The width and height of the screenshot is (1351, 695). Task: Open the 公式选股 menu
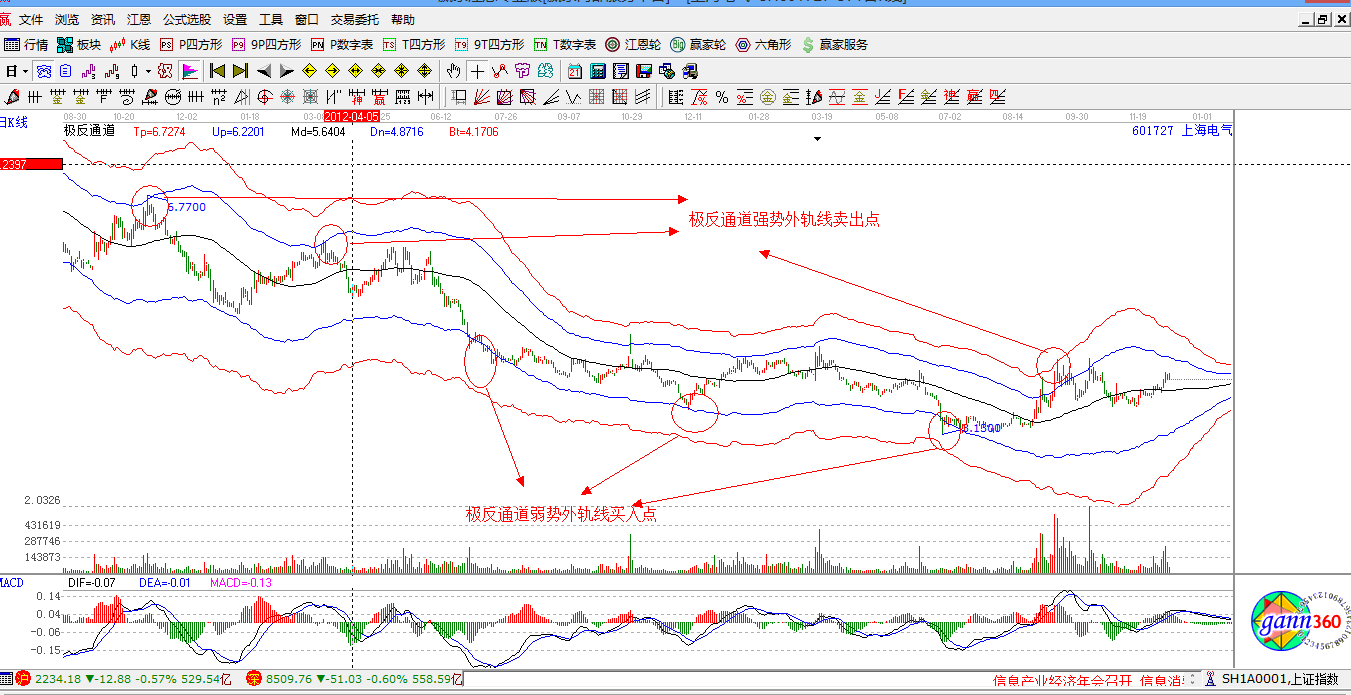(187, 19)
